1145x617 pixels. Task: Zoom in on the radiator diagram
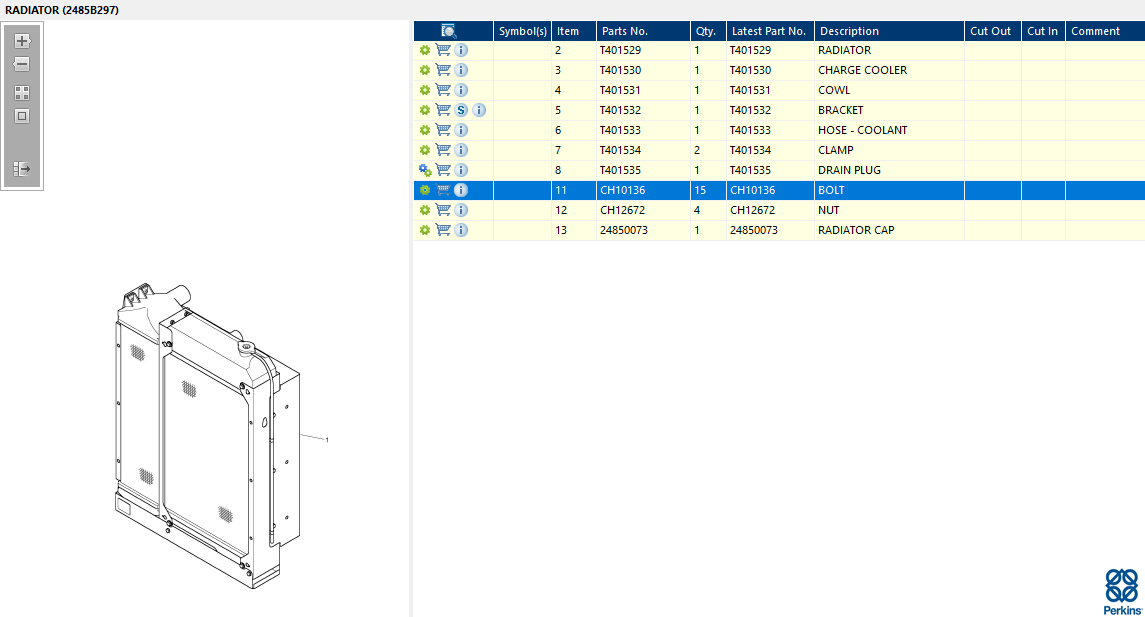point(22,41)
